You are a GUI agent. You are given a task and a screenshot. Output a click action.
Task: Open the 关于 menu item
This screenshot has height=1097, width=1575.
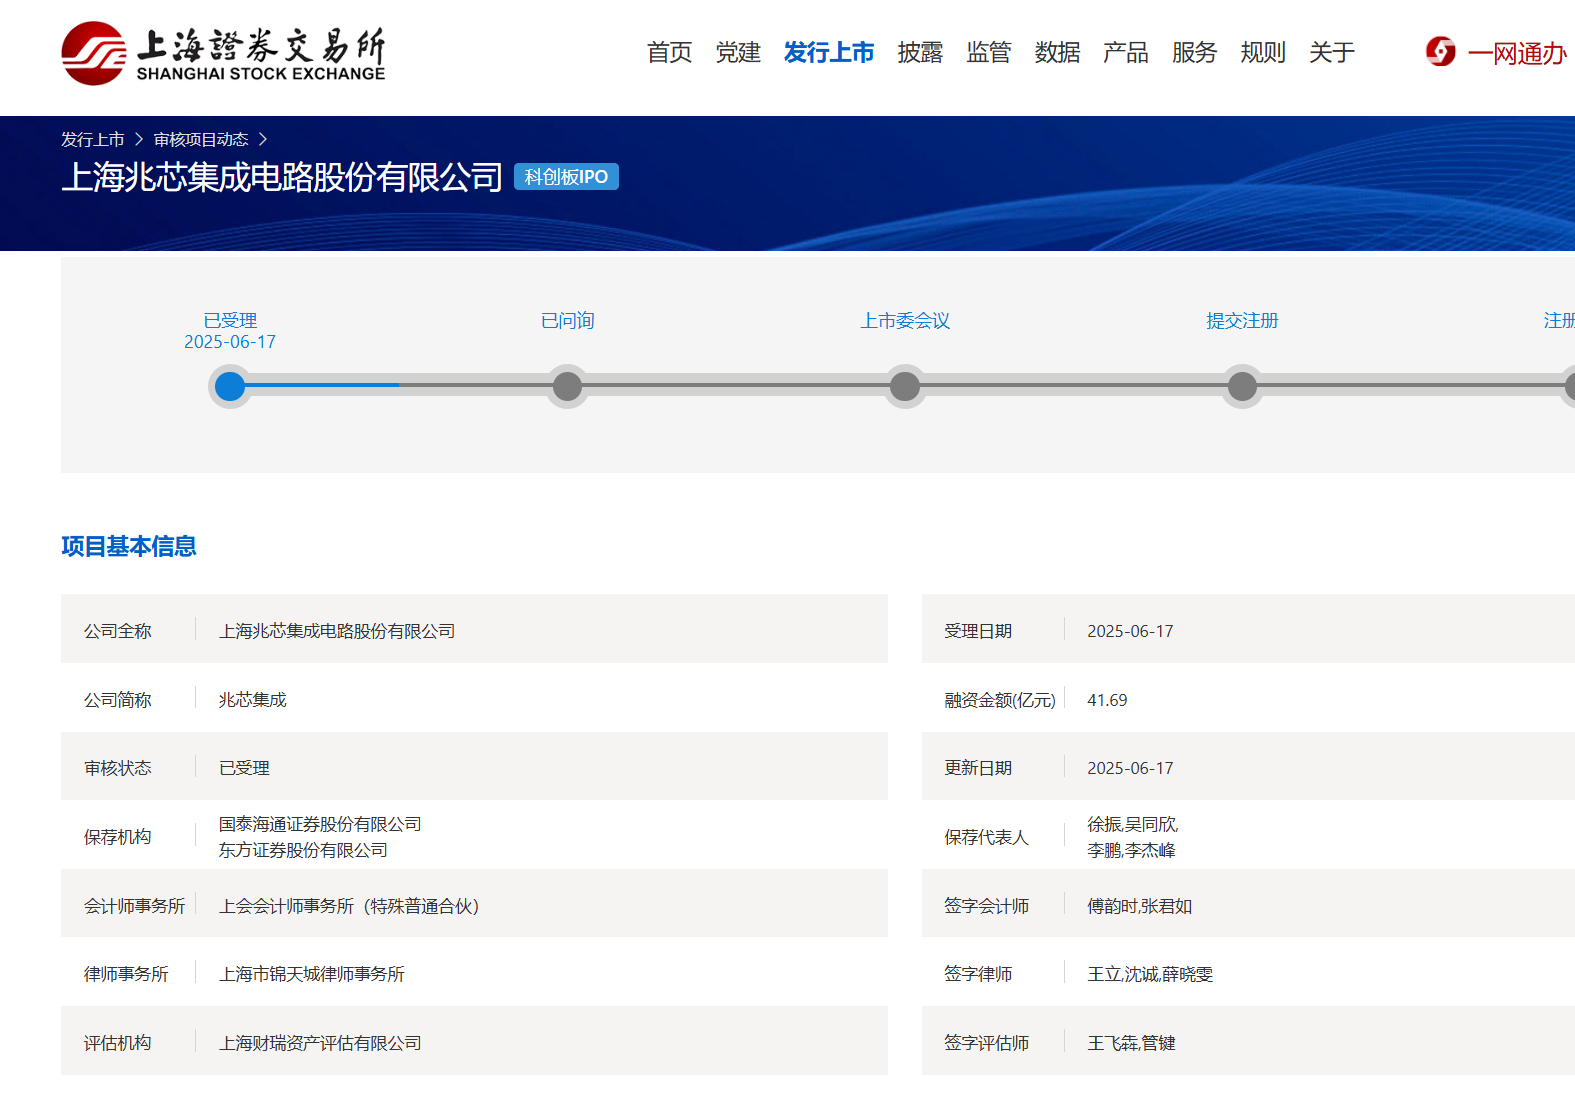coord(1332,53)
